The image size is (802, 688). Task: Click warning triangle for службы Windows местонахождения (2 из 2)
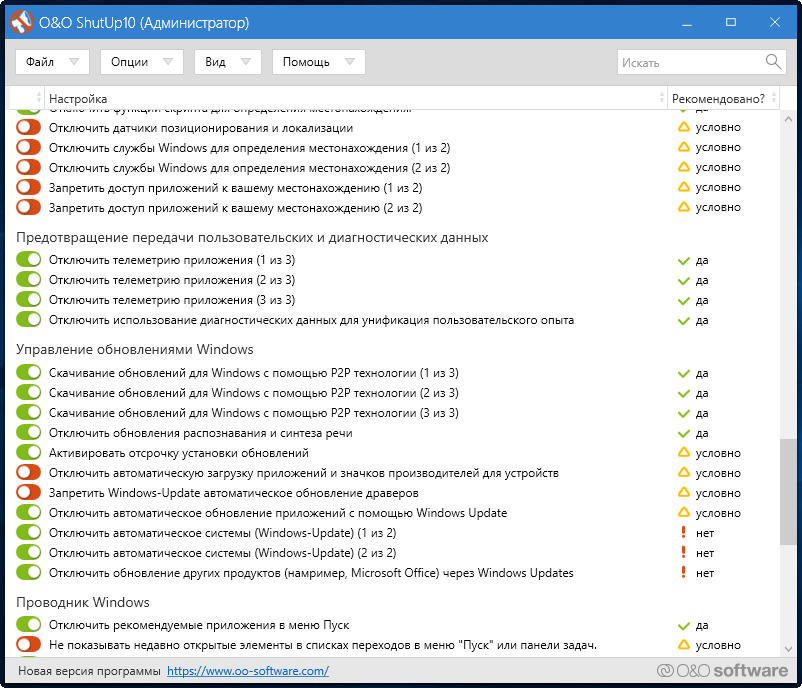(683, 167)
